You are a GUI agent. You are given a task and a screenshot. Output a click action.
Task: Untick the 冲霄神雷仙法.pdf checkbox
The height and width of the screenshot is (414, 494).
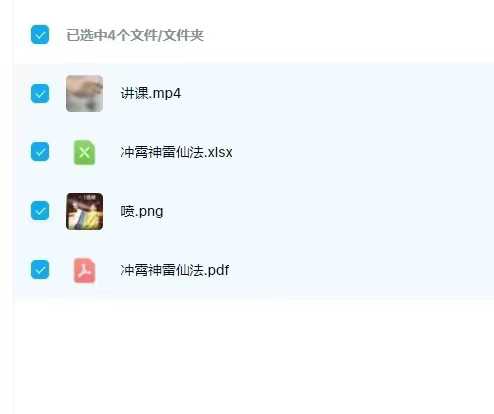coord(40,269)
